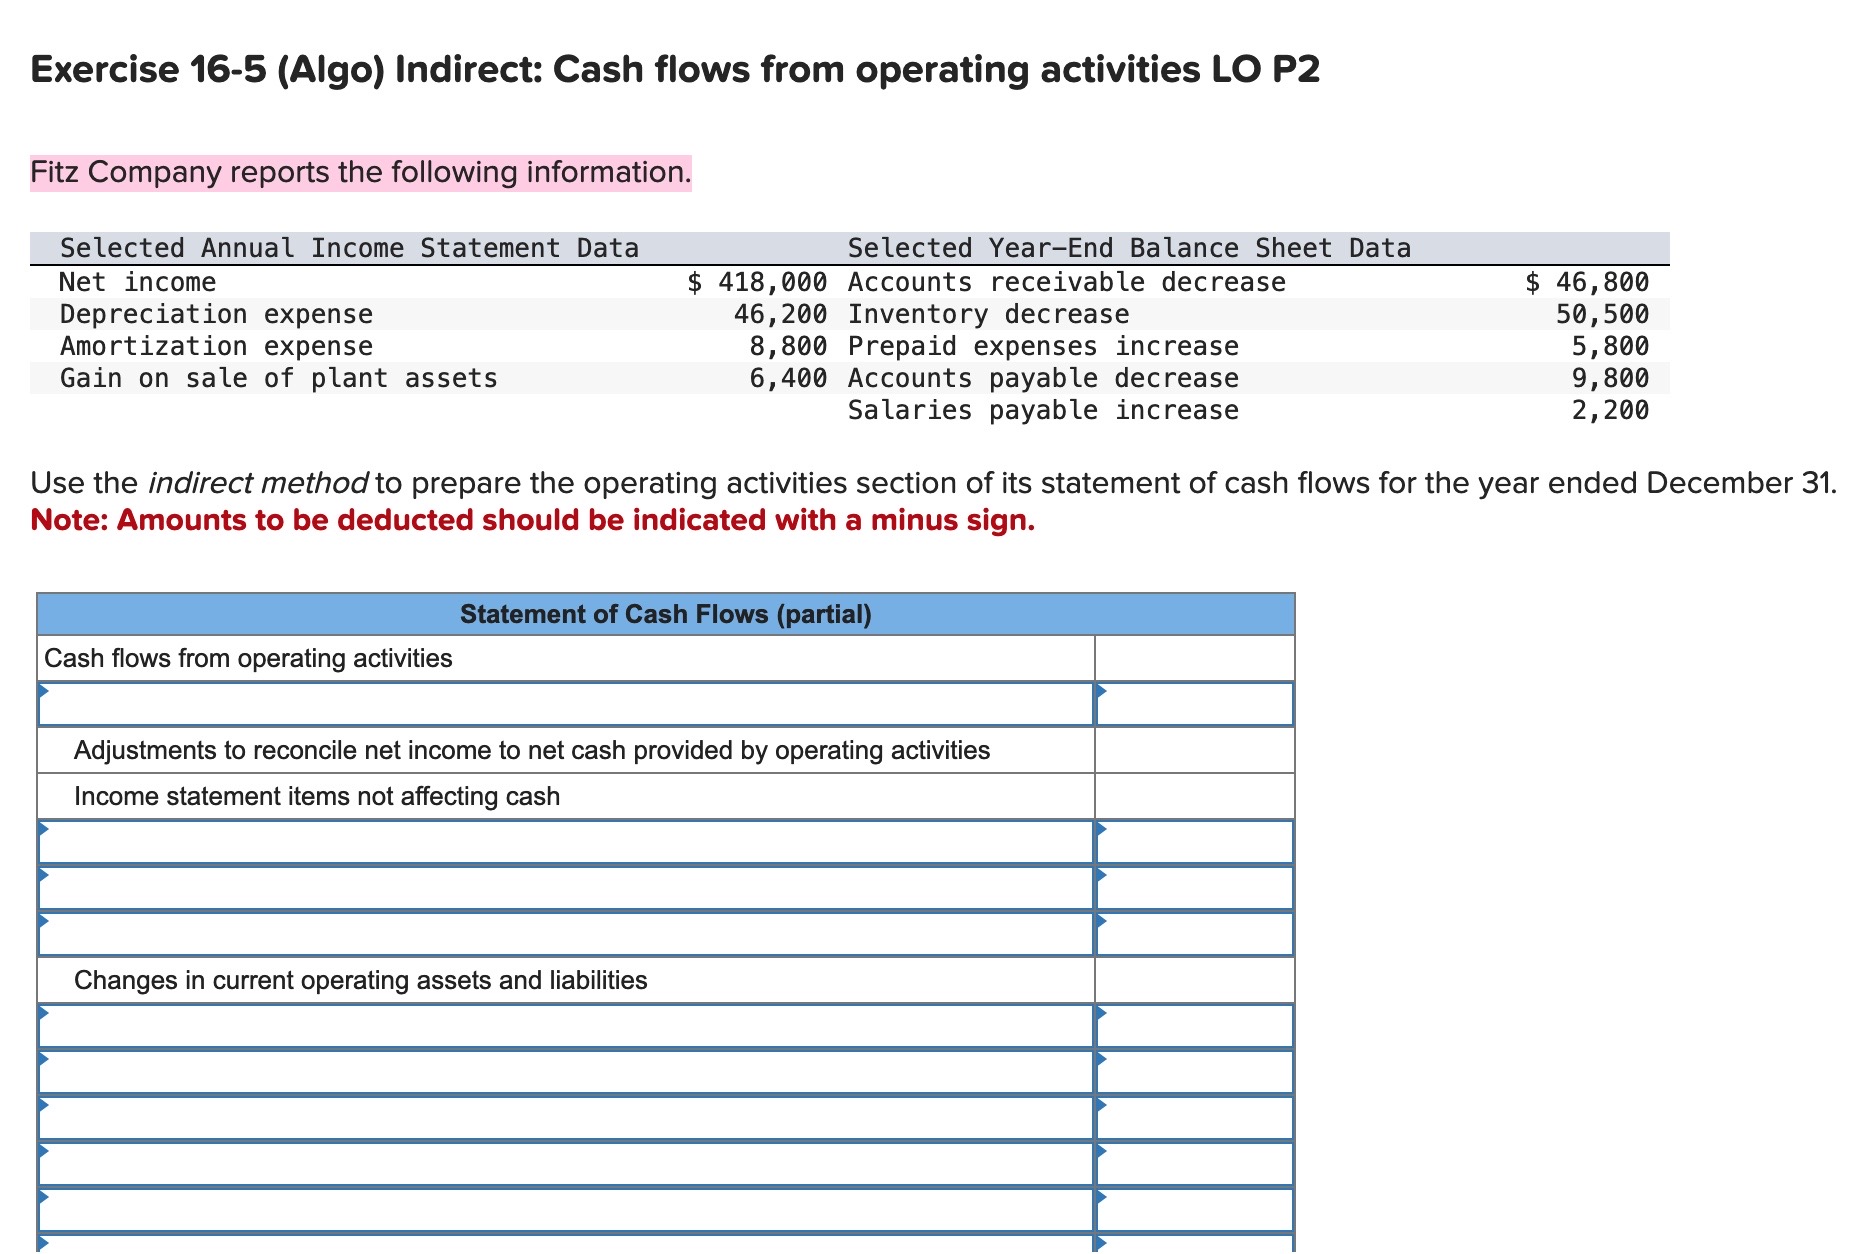Click the '2,200' salaries payable value
Image resolution: width=1858 pixels, height=1254 pixels.
[1611, 410]
